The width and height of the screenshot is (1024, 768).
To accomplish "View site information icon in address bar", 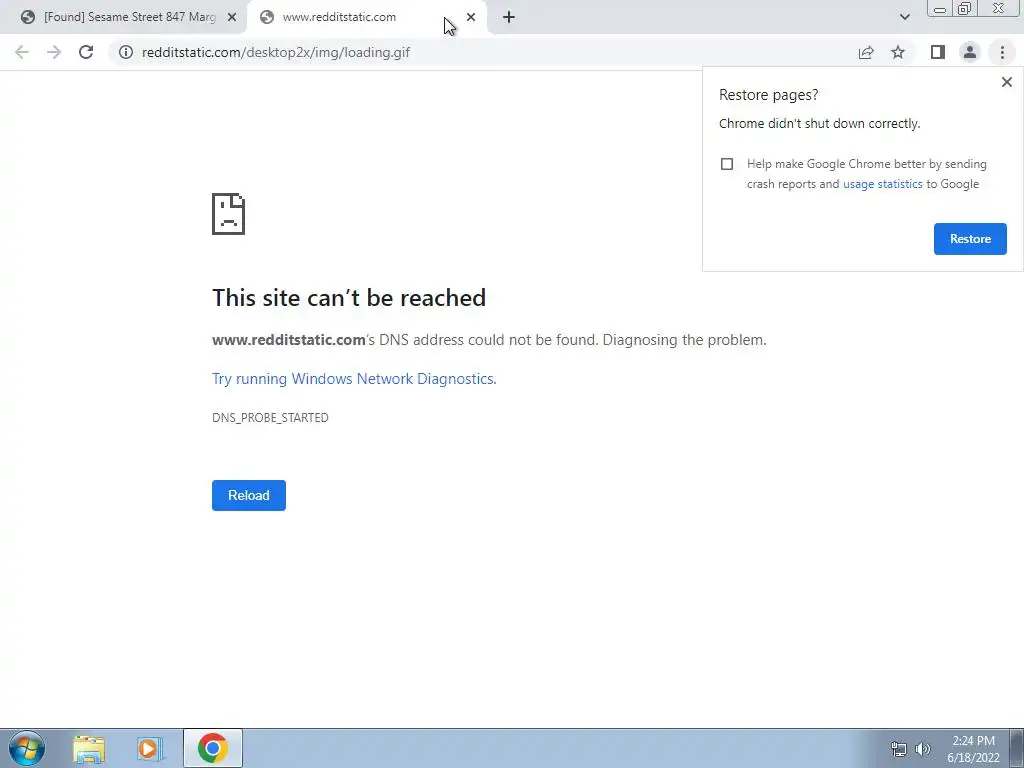I will [126, 52].
